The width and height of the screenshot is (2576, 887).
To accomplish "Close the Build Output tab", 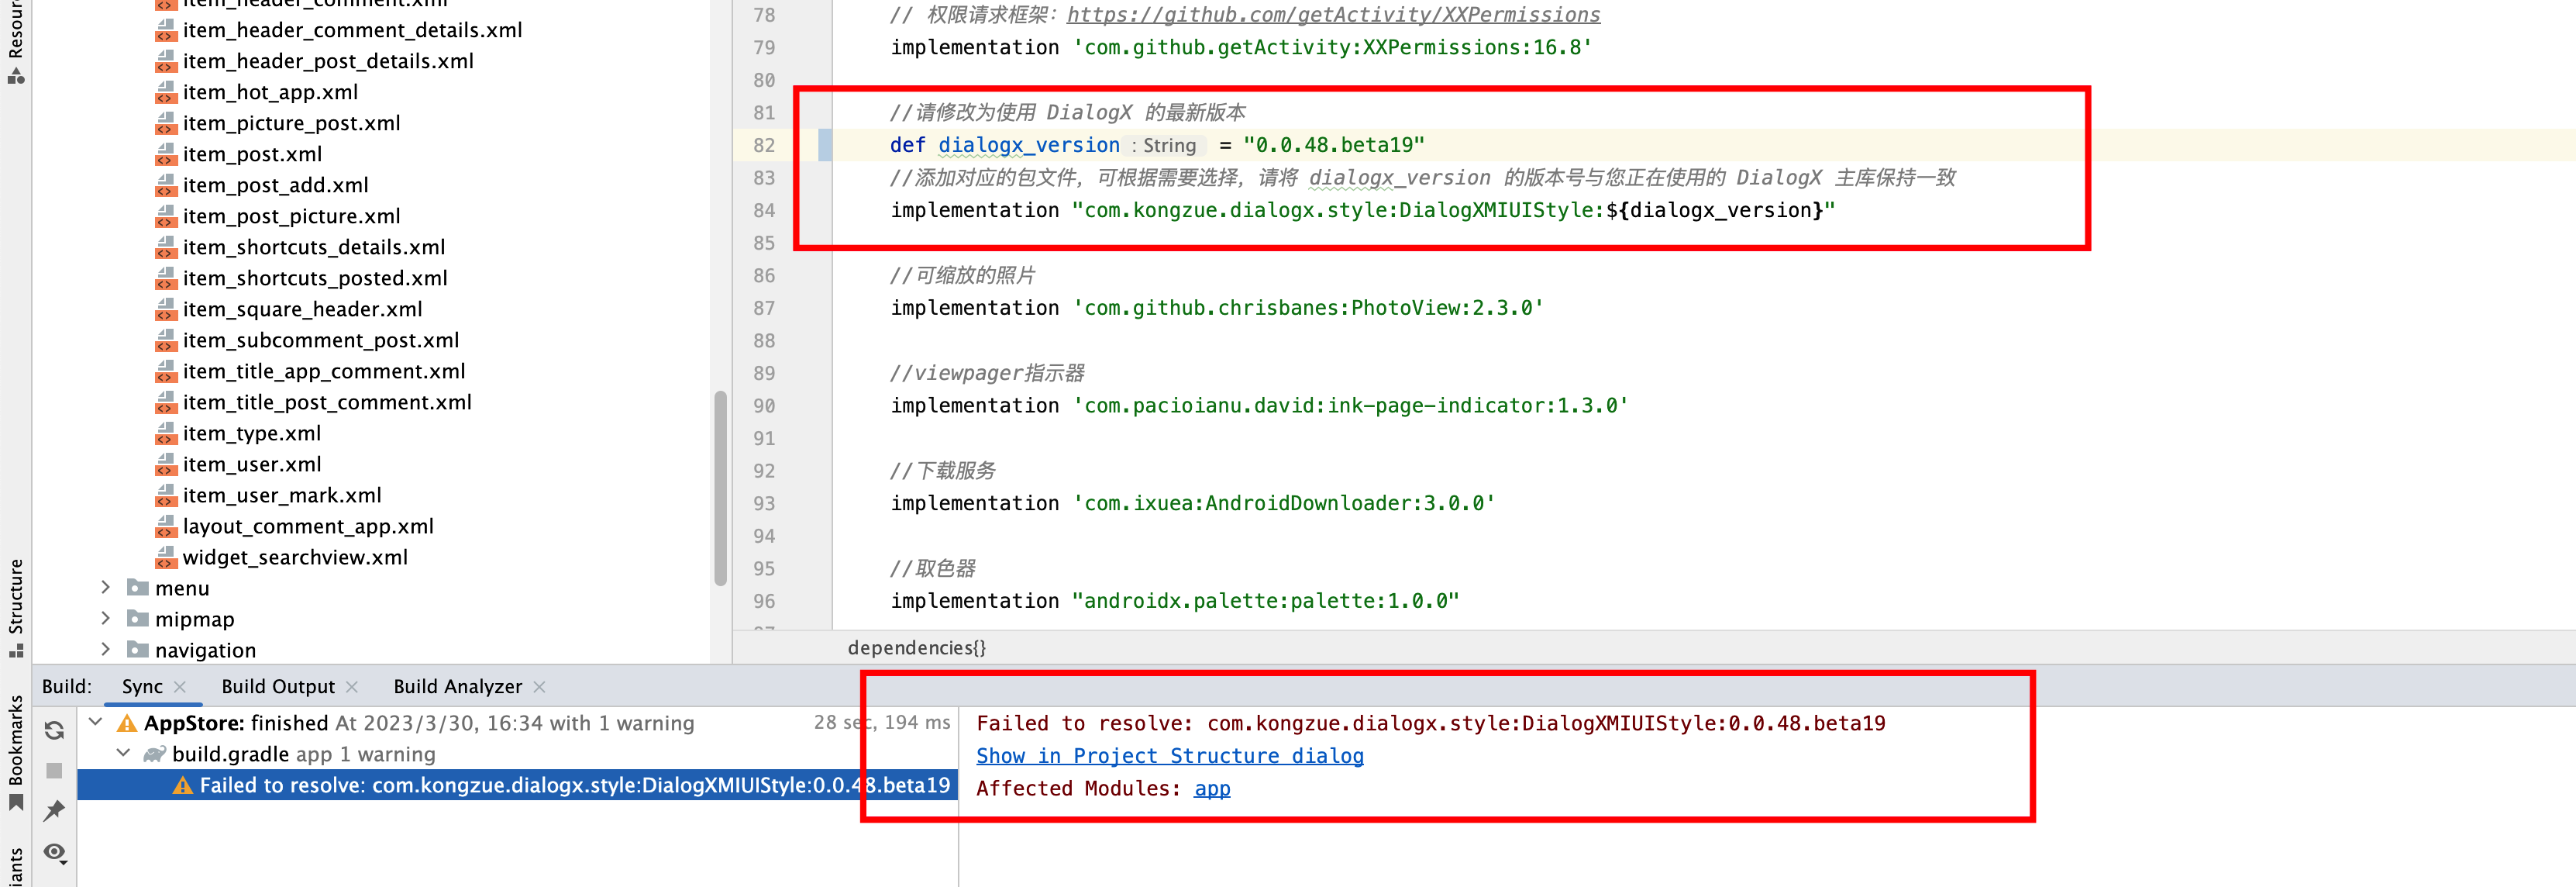I will [x=352, y=687].
